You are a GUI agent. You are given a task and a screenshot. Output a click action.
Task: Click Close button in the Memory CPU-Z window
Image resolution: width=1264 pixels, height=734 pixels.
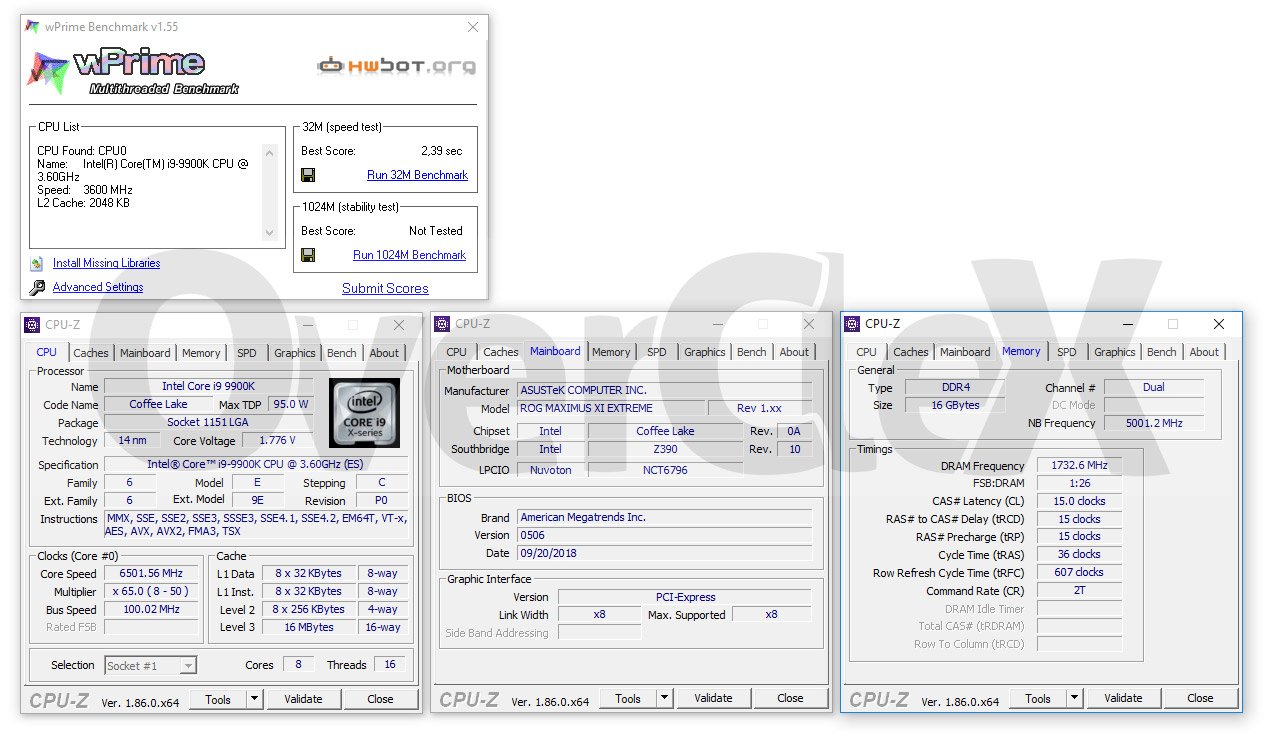[x=1200, y=698]
